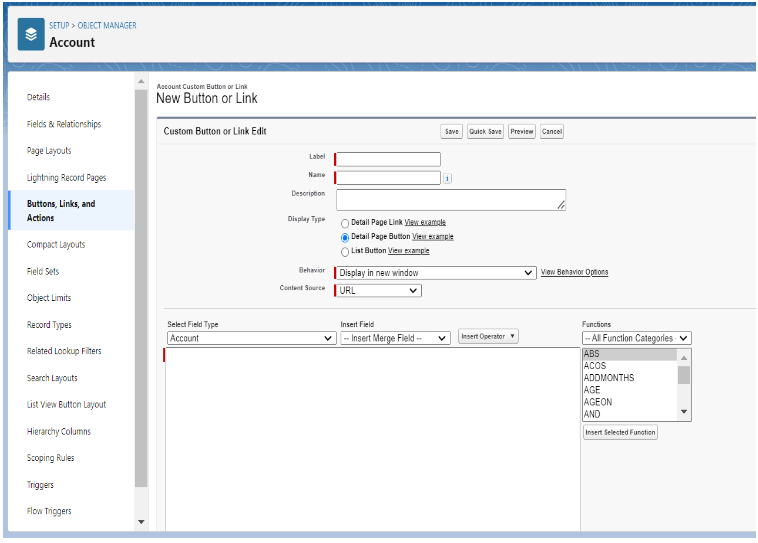The image size is (758, 543).
Task: Open the Behavior dropdown
Action: (x=436, y=273)
